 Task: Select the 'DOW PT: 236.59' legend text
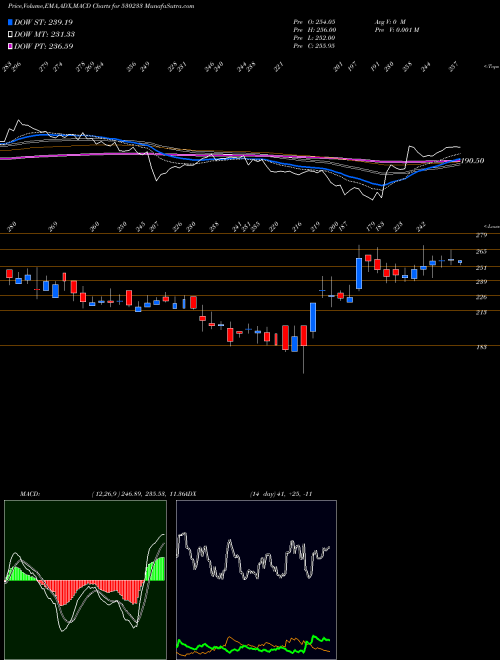(x=44, y=46)
